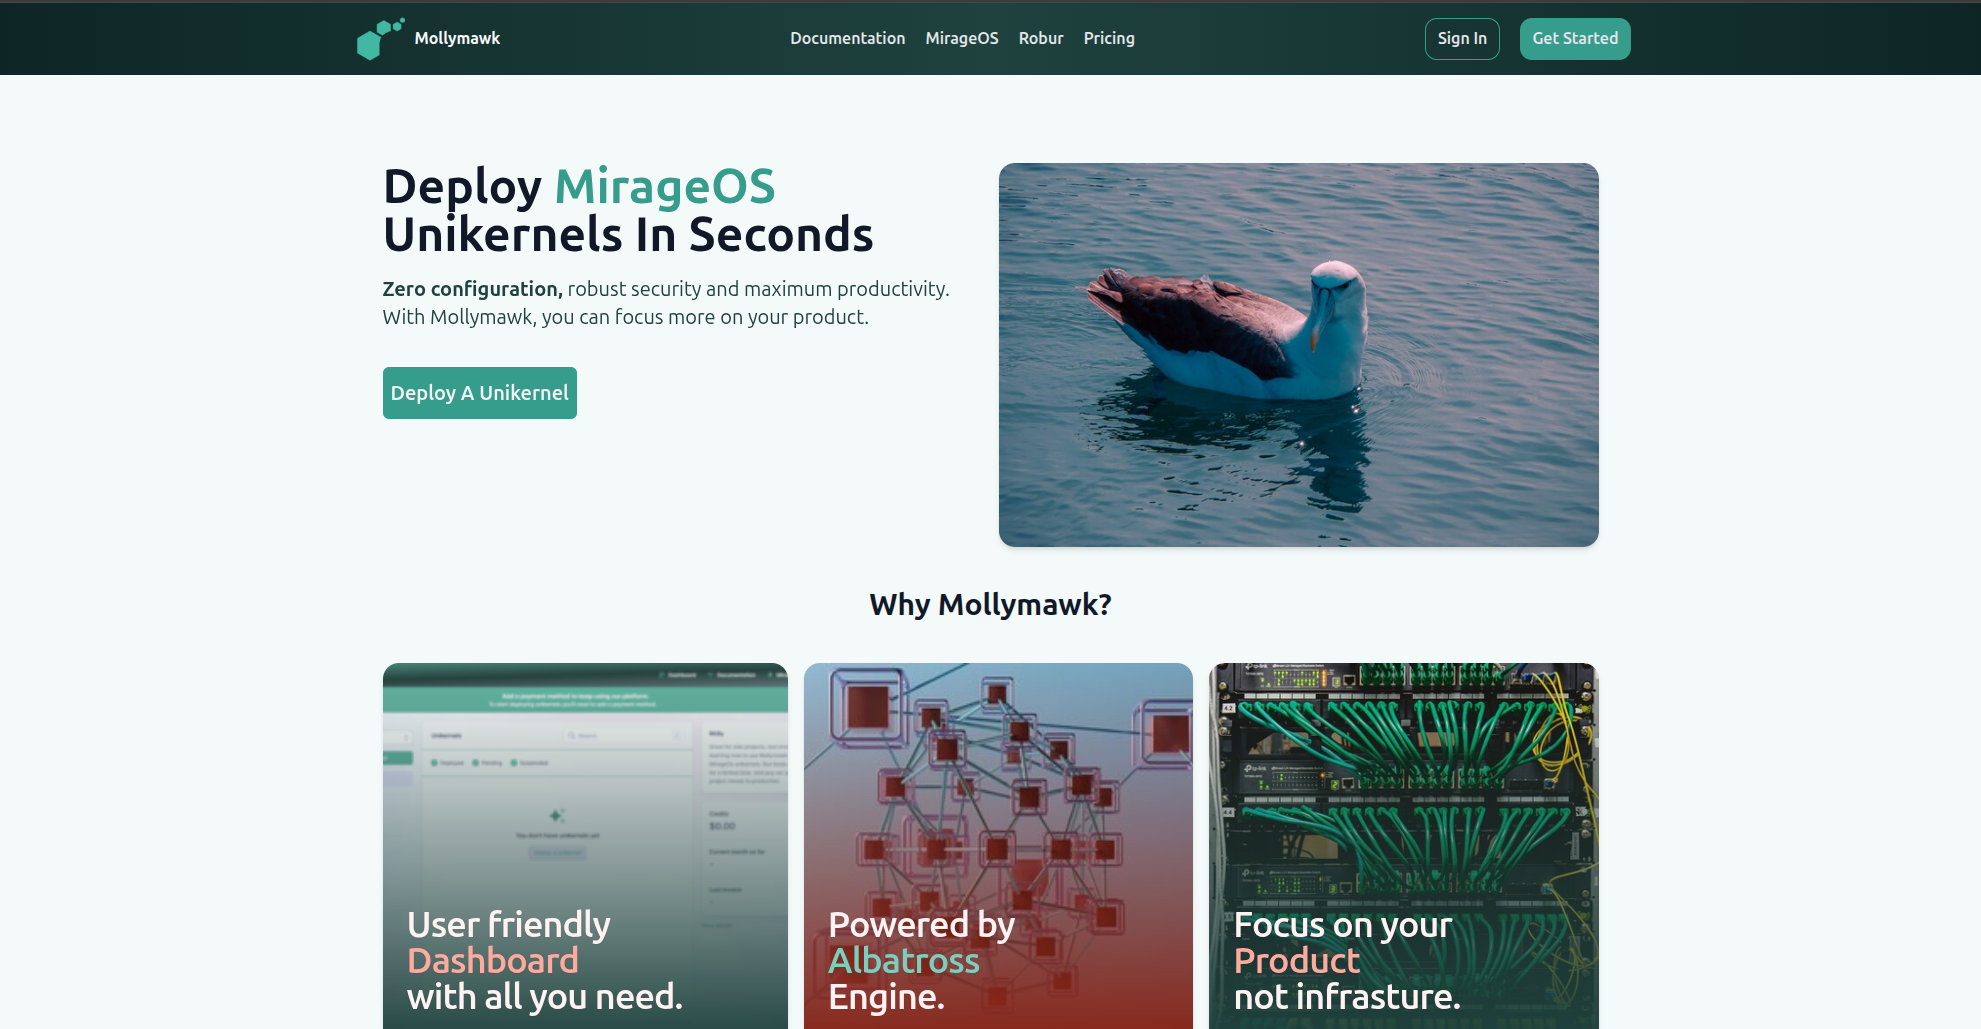Click the Mollymawk hexagon logo icon
This screenshot has width=1981, height=1029.
click(x=379, y=39)
